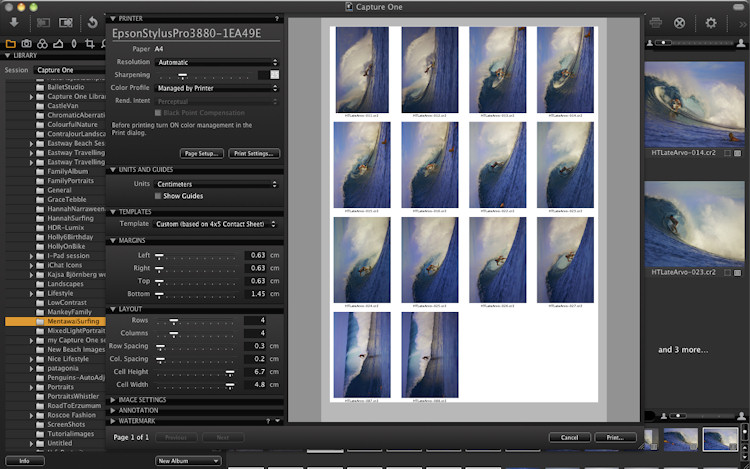
Task: Click the Undo curved arrow icon
Action: (93, 22)
